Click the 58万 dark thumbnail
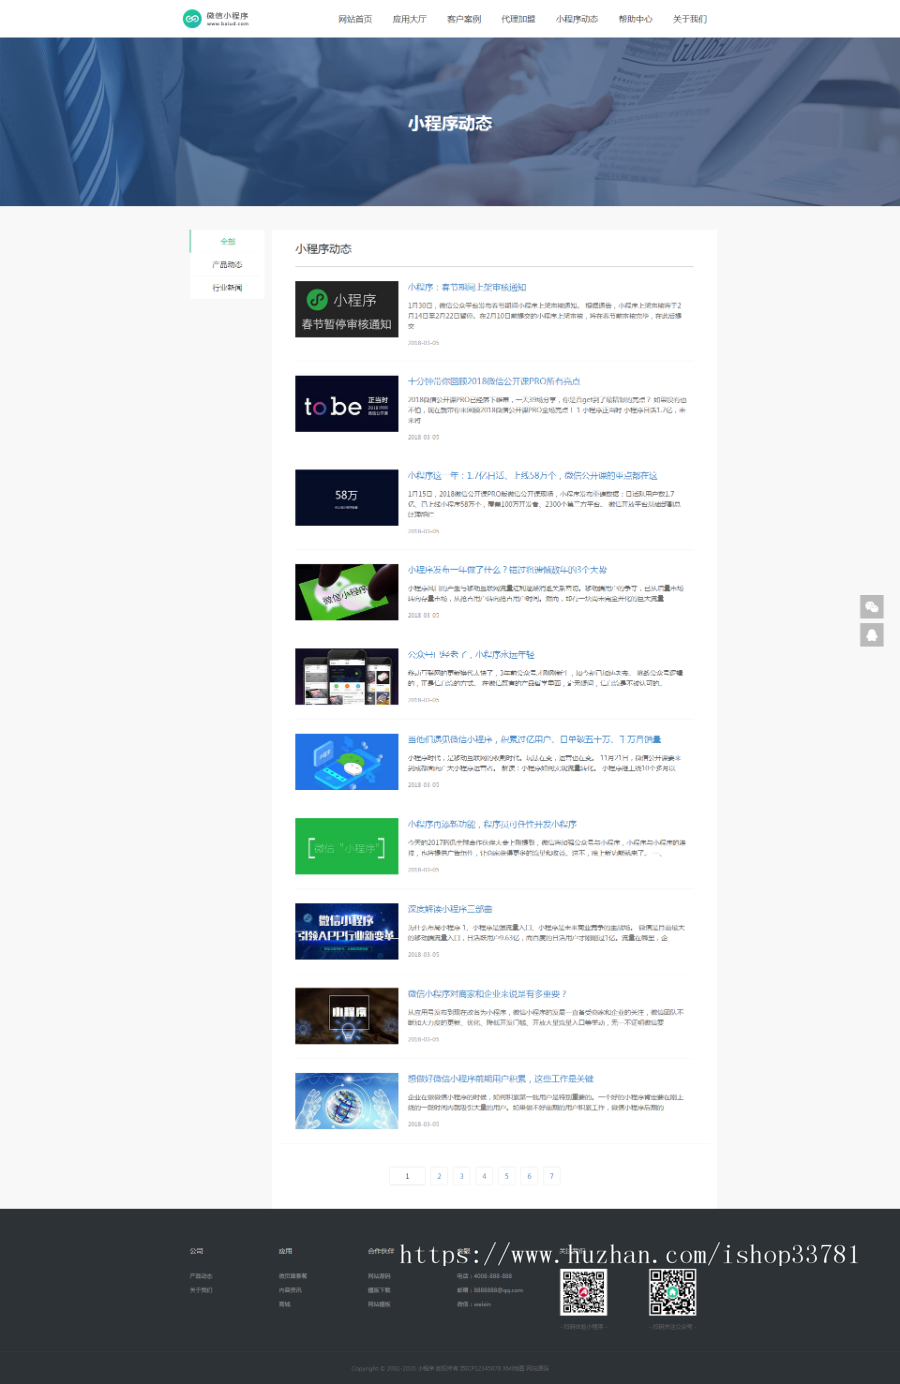 pyautogui.click(x=347, y=498)
